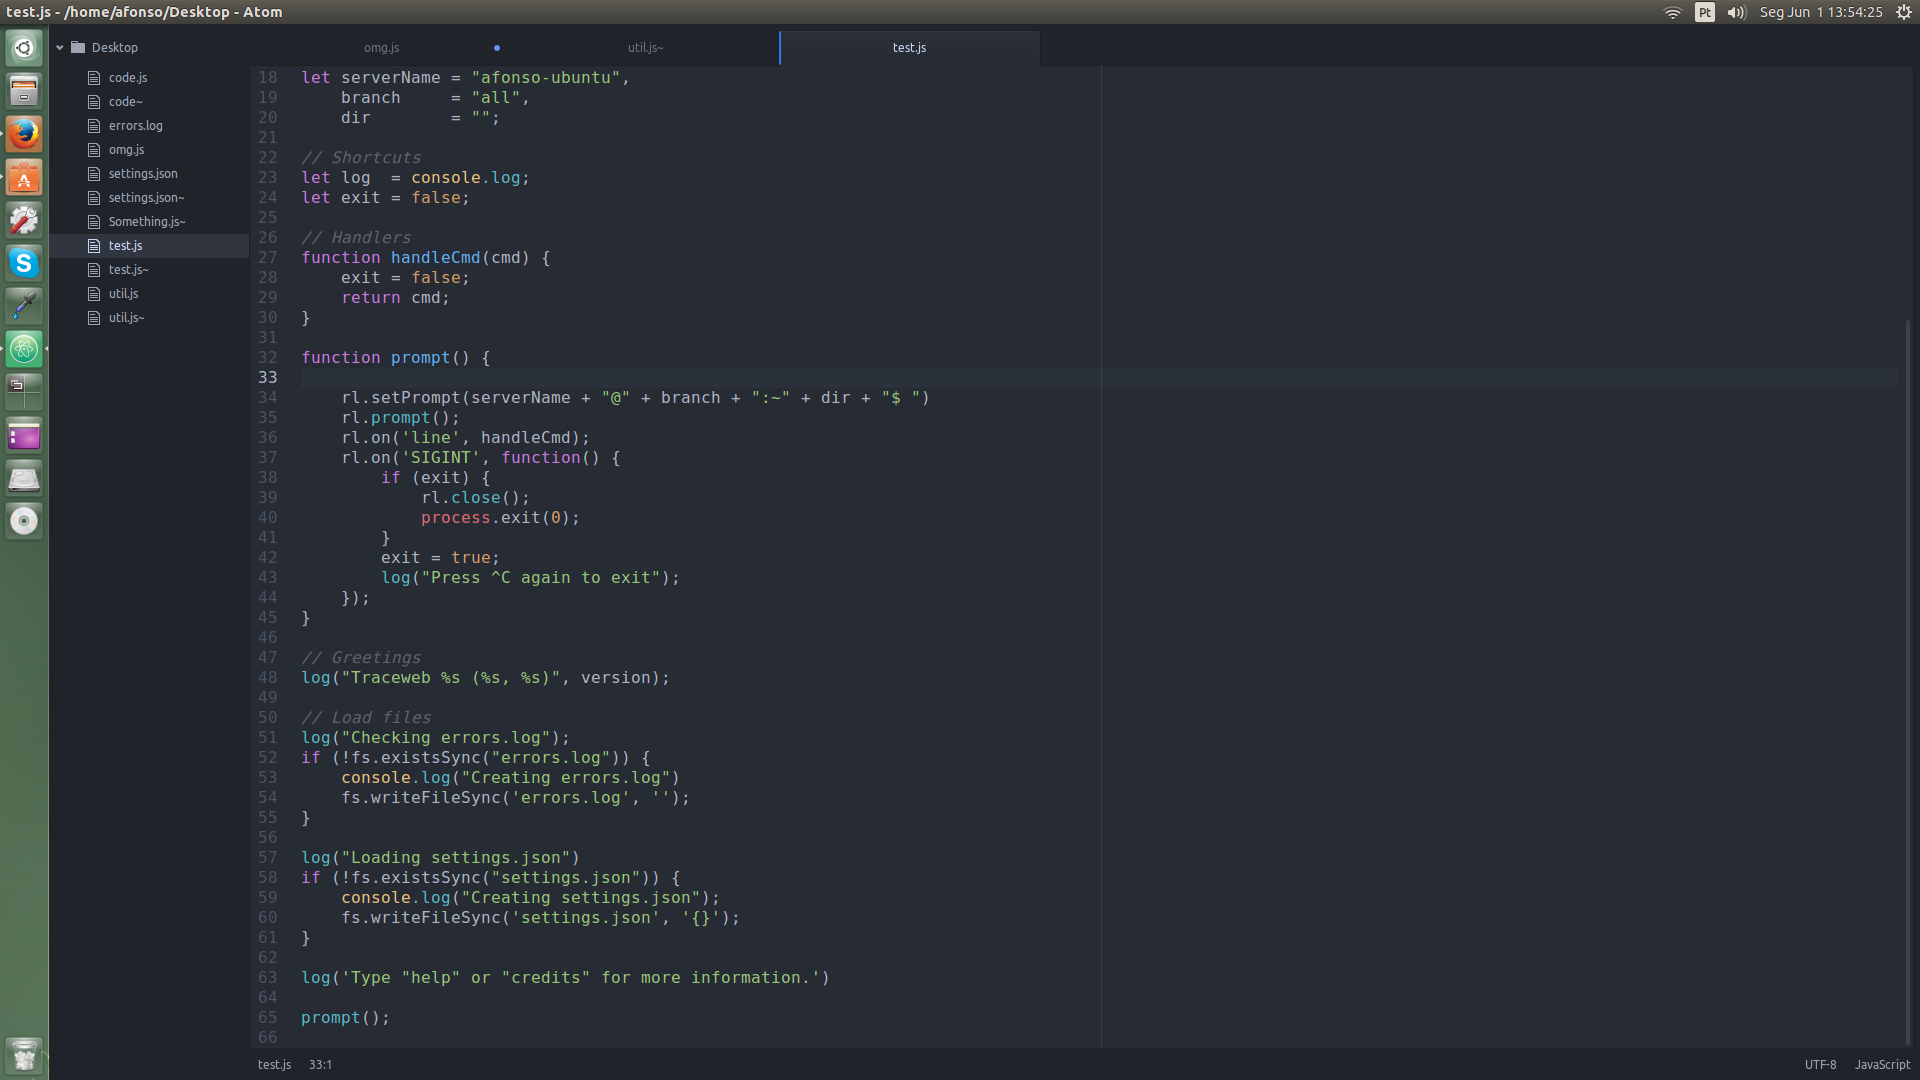
Task: Click the Desktop folder name in tree
Action: tap(115, 47)
